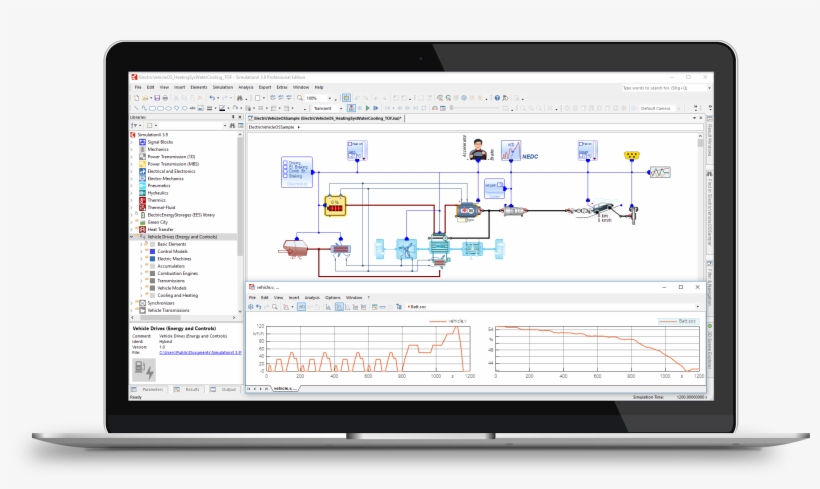Select the NEDC drive cycle block
The height and width of the screenshot is (489, 820).
click(511, 151)
